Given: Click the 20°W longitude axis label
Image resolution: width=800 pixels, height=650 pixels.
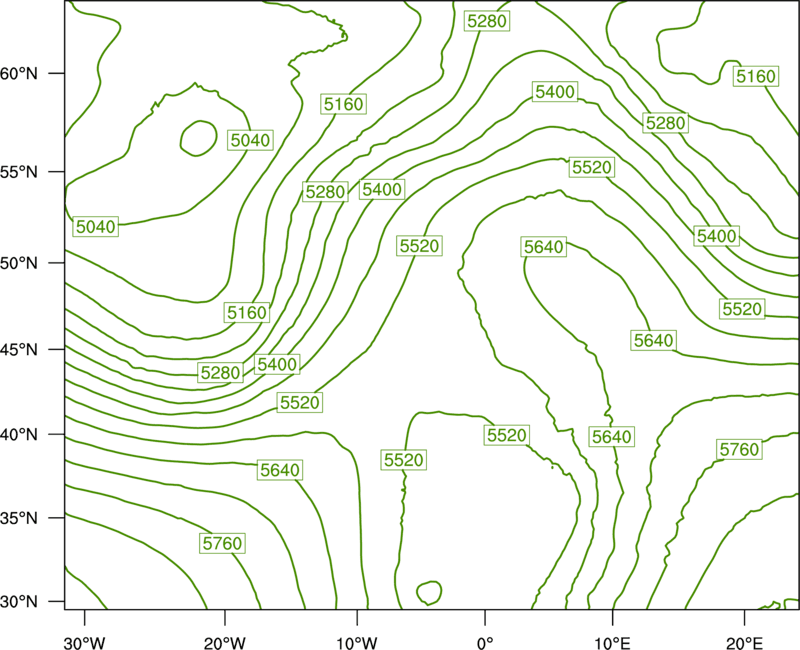Looking at the screenshot, I should coord(224,643).
